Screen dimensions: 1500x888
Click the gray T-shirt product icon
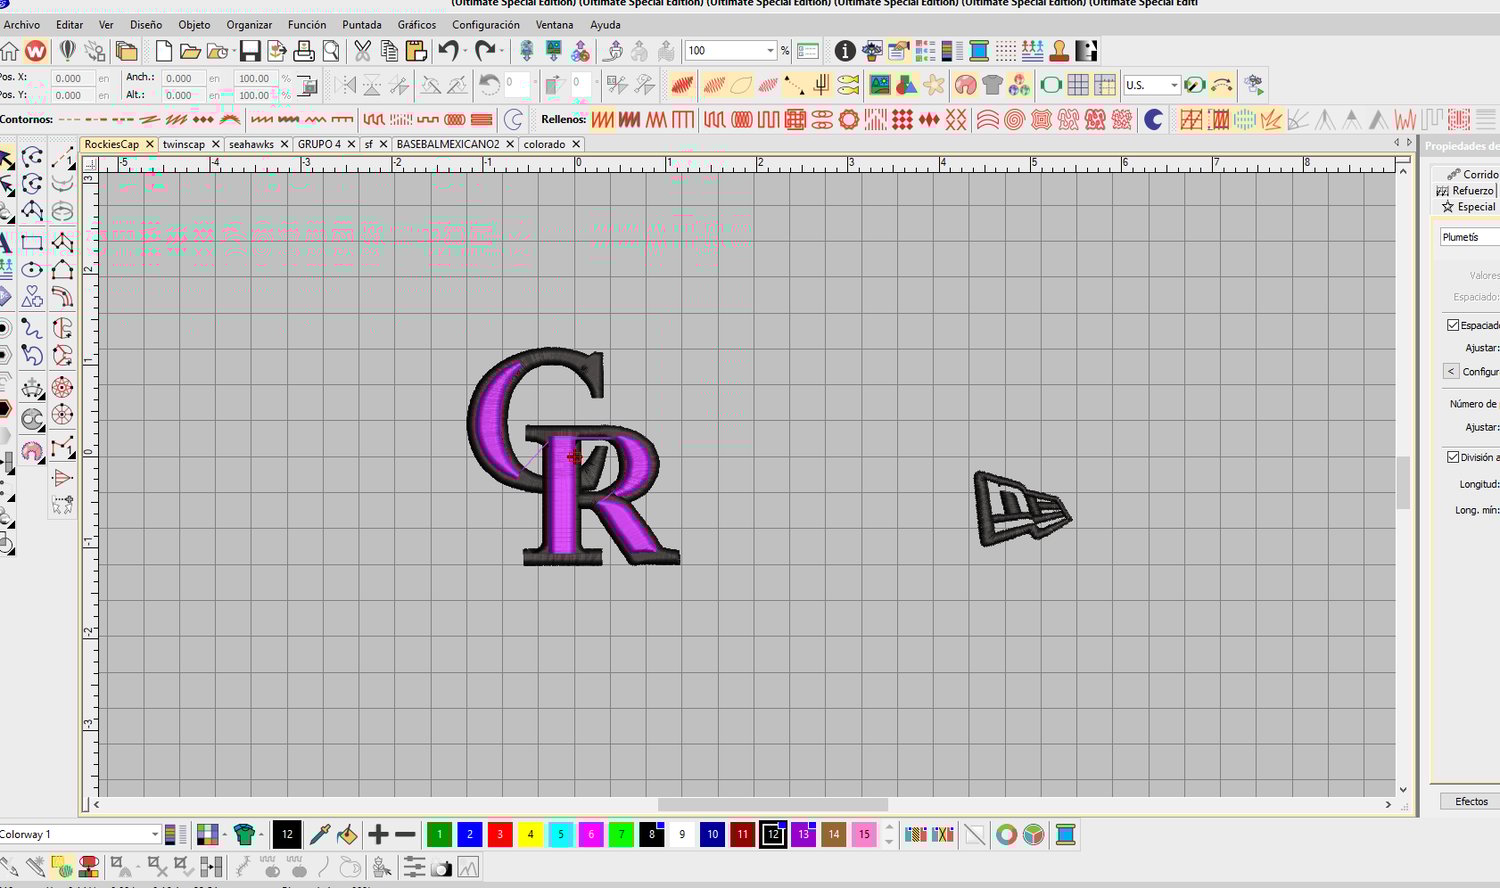pos(992,86)
